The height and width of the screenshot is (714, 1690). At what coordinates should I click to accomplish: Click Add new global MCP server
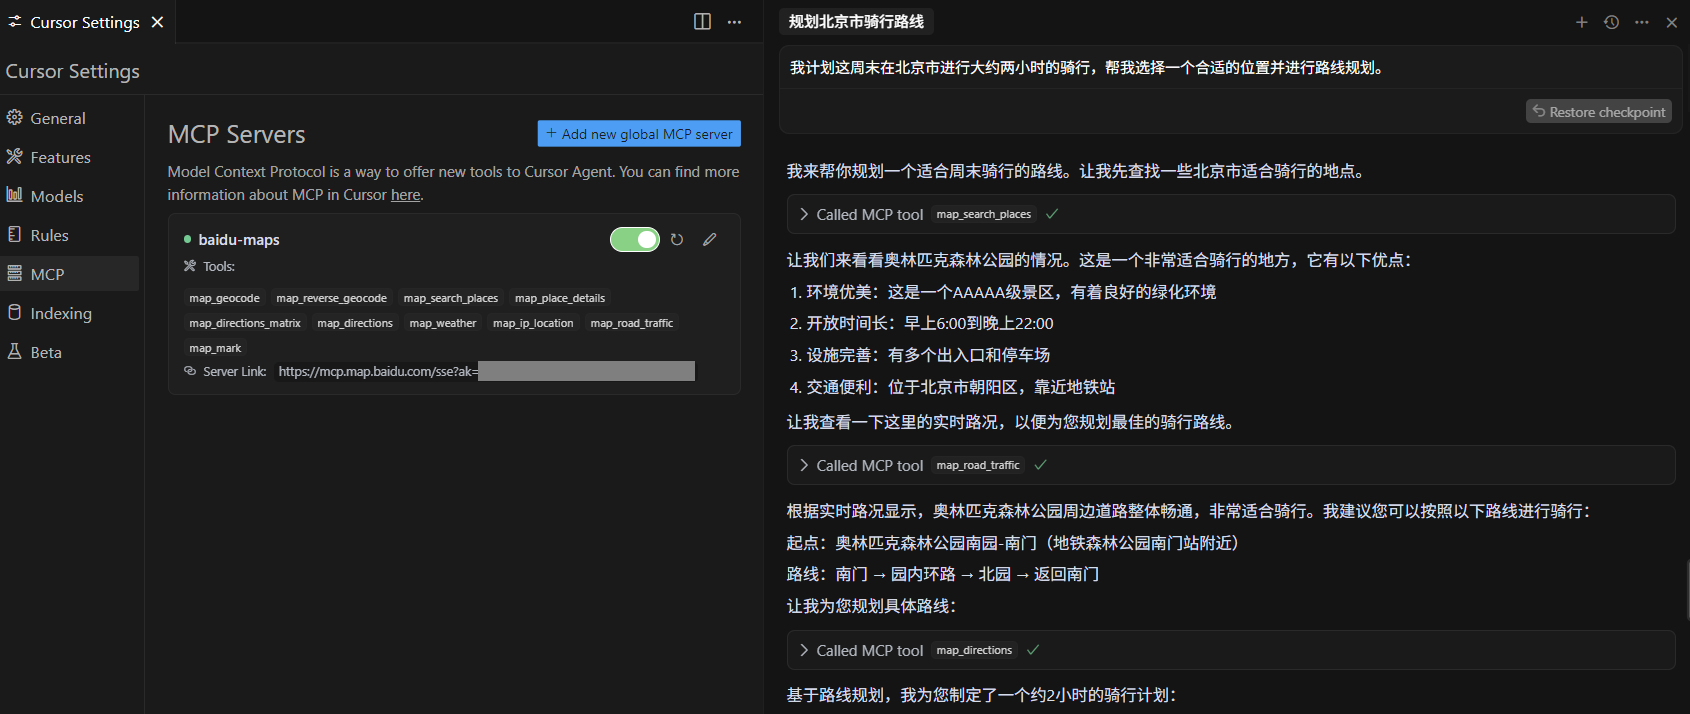click(639, 134)
